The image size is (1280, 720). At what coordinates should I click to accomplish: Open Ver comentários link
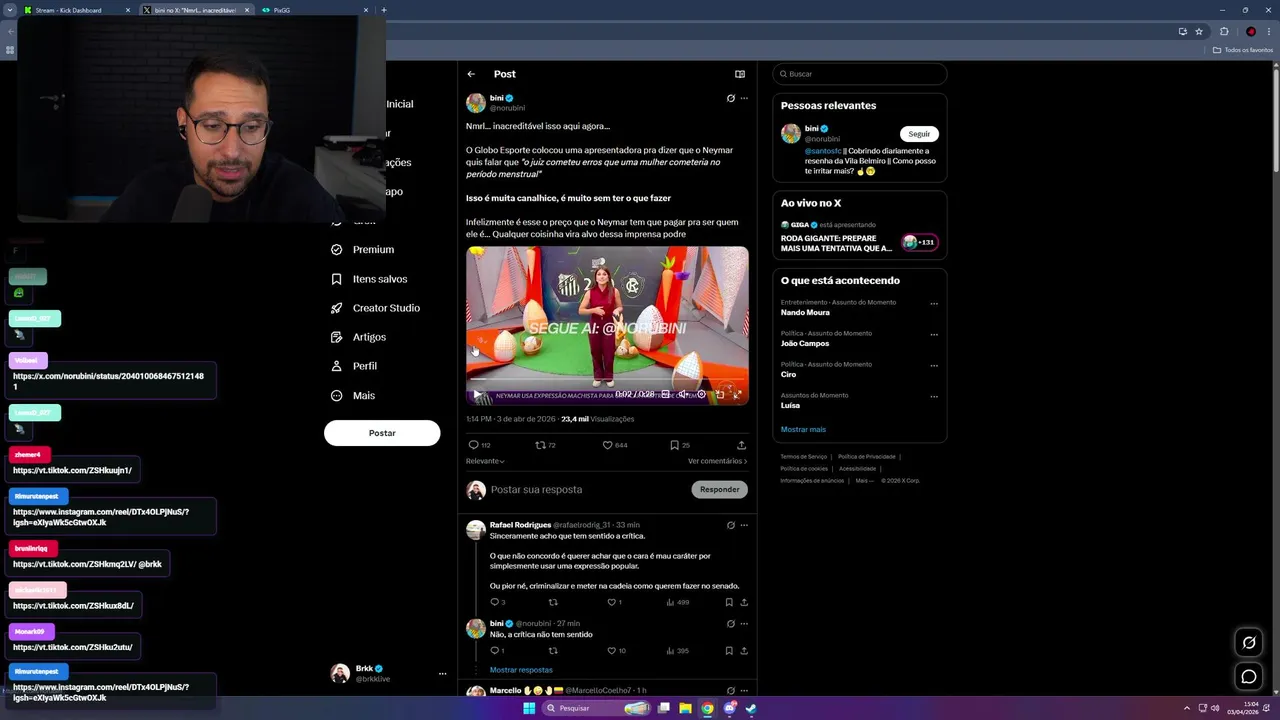[717, 461]
